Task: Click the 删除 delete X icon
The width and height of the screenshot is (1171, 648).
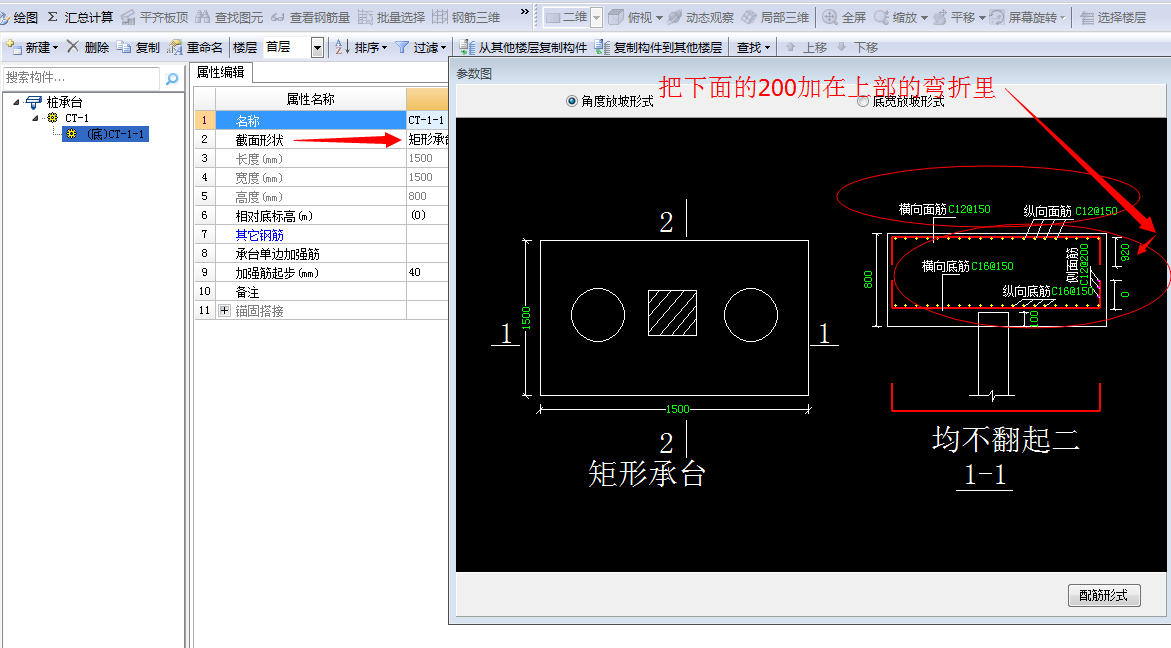Action: point(72,46)
